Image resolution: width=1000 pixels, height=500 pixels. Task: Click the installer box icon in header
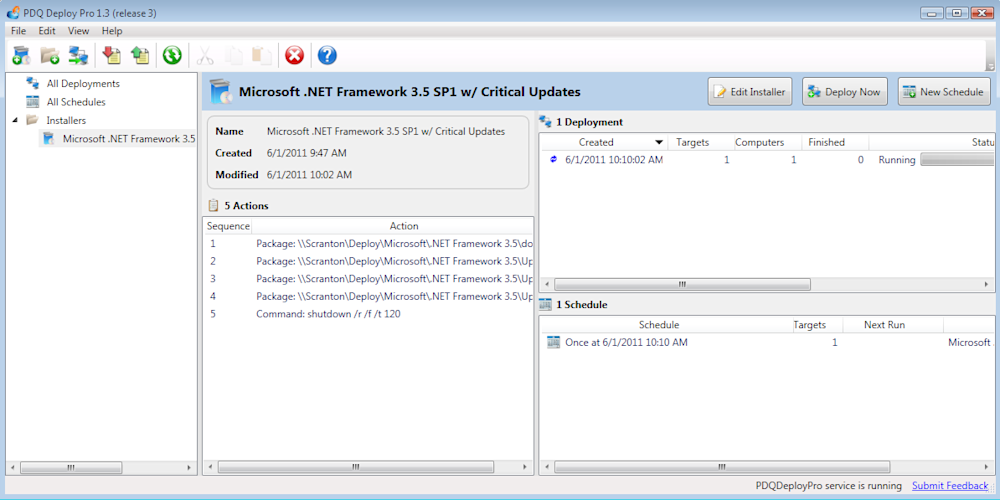[220, 92]
